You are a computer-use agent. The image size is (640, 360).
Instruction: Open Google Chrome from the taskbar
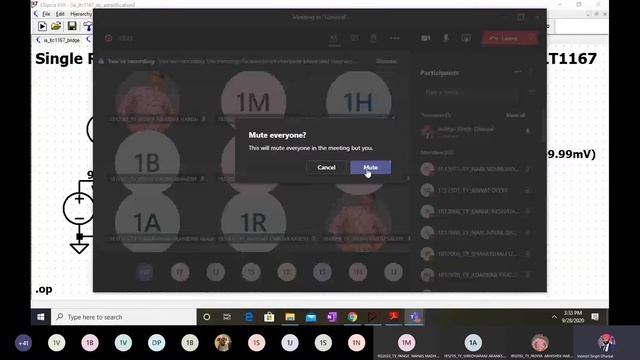point(353,317)
